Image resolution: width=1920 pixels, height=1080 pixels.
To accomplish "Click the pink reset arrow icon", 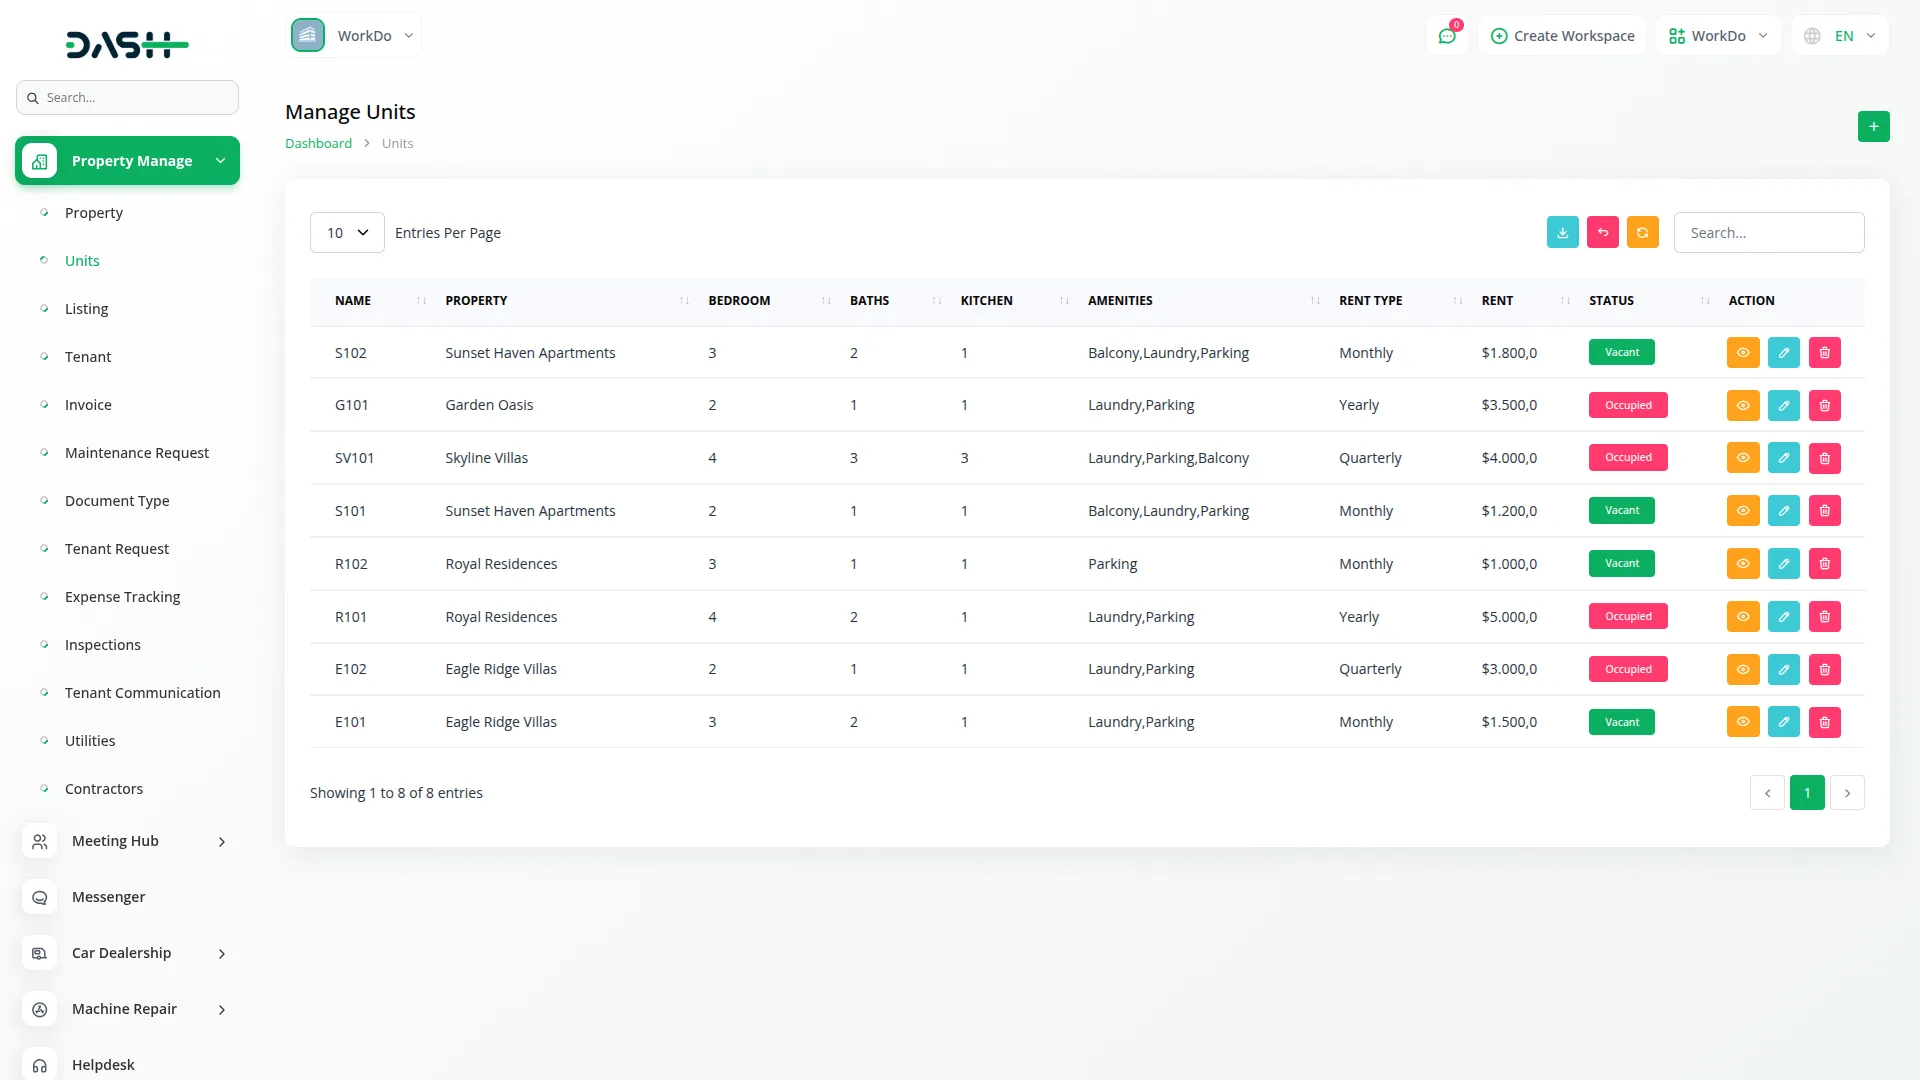I will [1602, 232].
